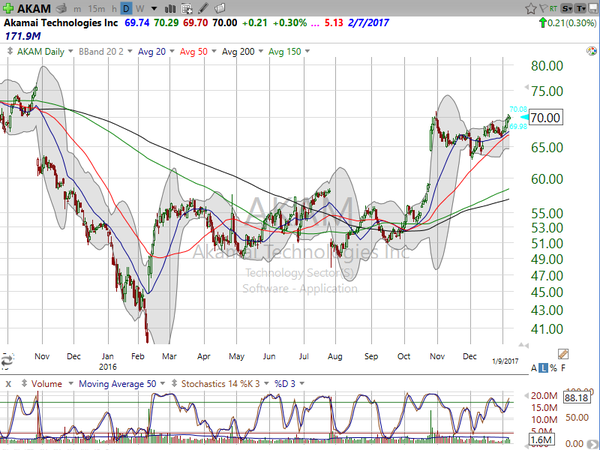This screenshot has width=600, height=450.
Task: Click the pencil edit scale icon
Action: (x=563, y=354)
